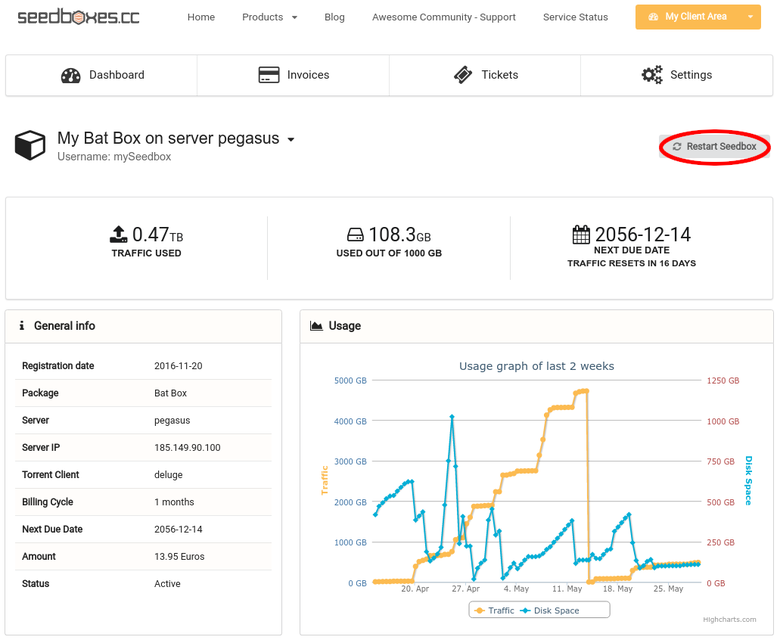Click the Dashboard speedometer icon
780x640 pixels.
[71, 75]
